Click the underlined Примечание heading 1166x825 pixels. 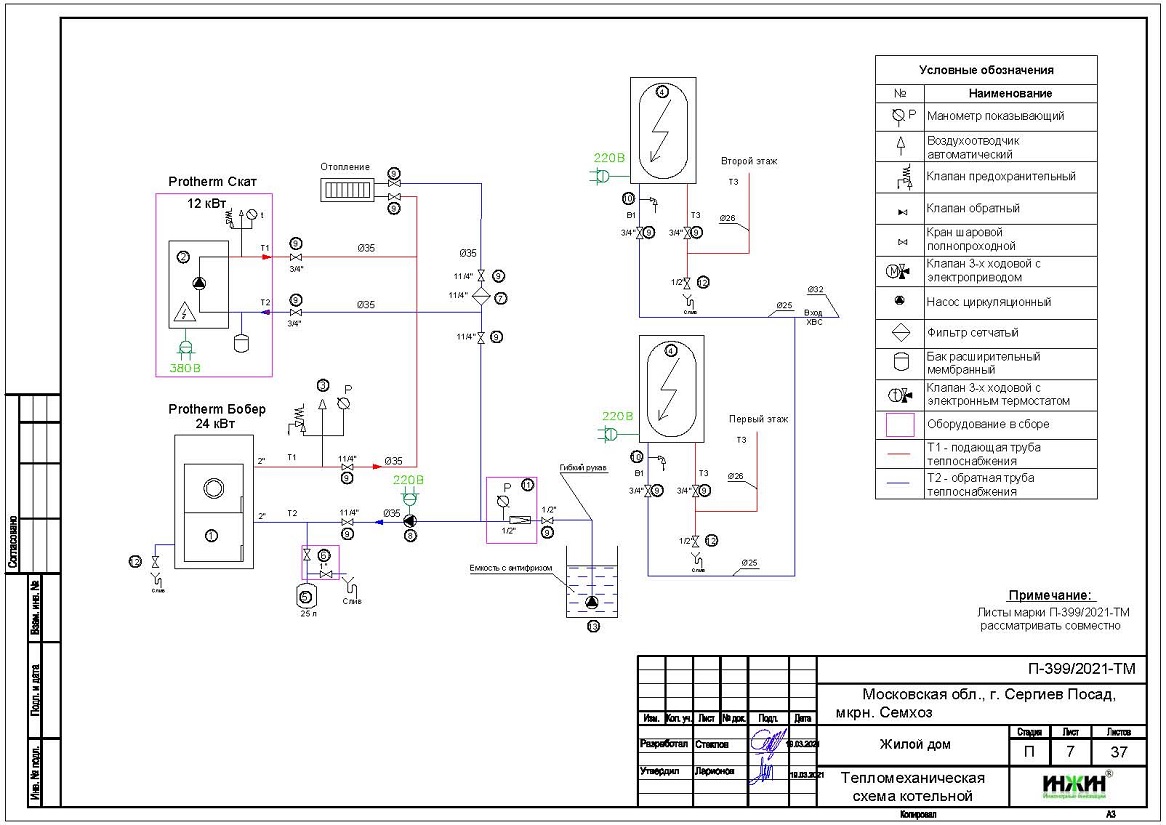point(1051,595)
